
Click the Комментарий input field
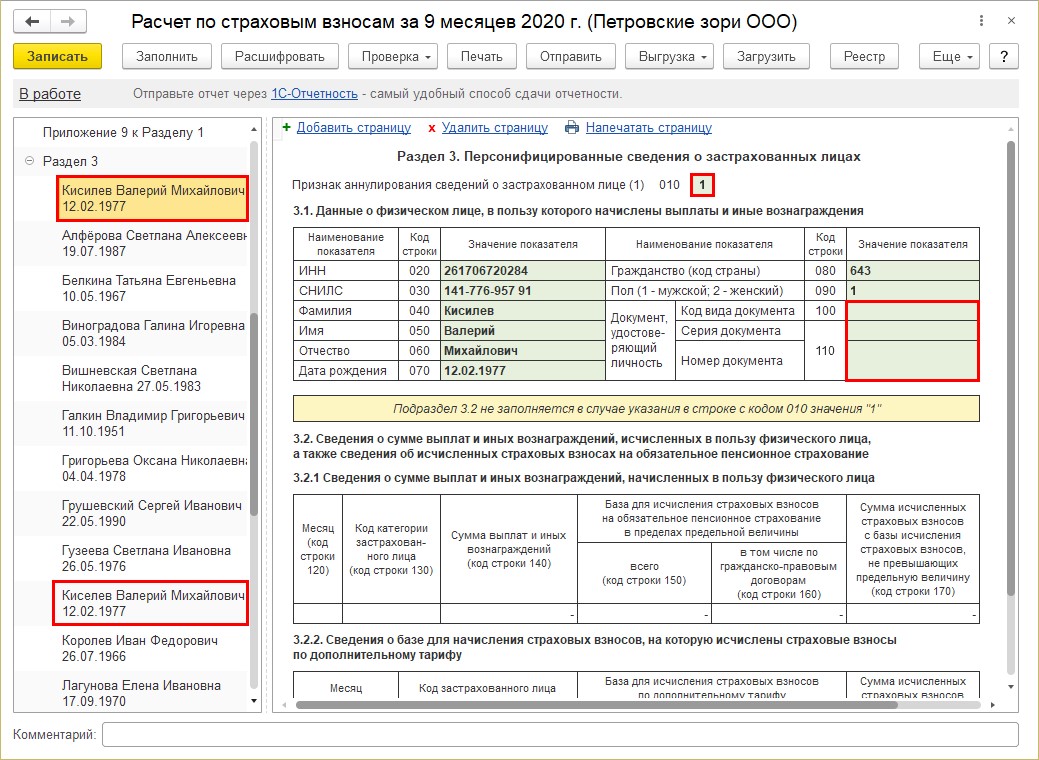click(x=560, y=734)
